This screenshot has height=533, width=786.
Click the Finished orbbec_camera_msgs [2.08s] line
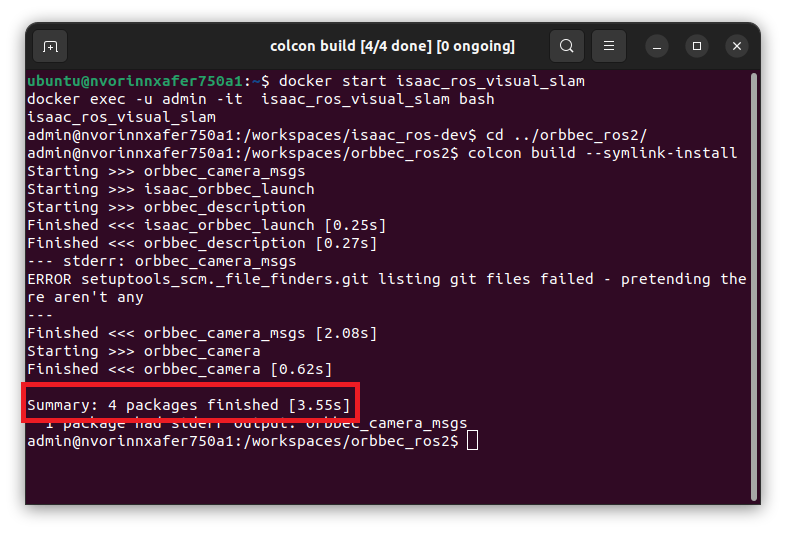[202, 333]
